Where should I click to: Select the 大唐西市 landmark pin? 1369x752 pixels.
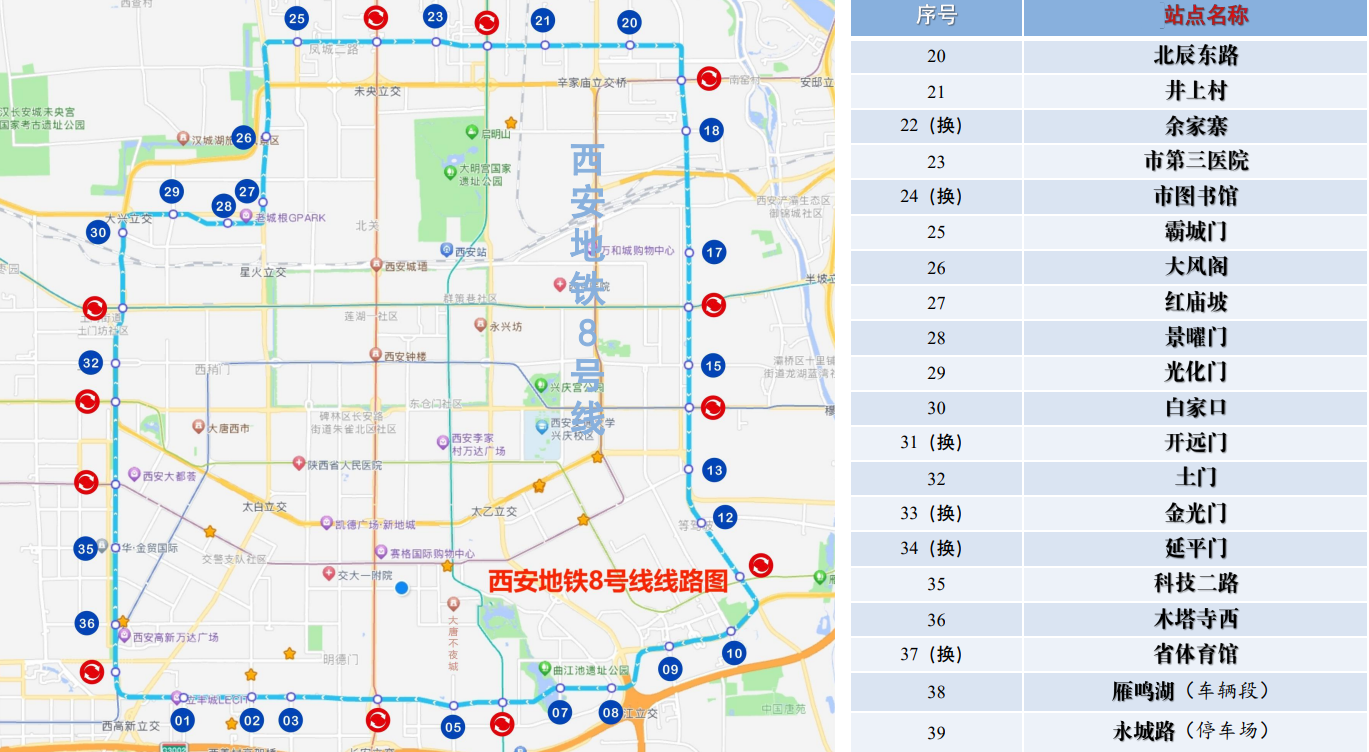coord(198,426)
